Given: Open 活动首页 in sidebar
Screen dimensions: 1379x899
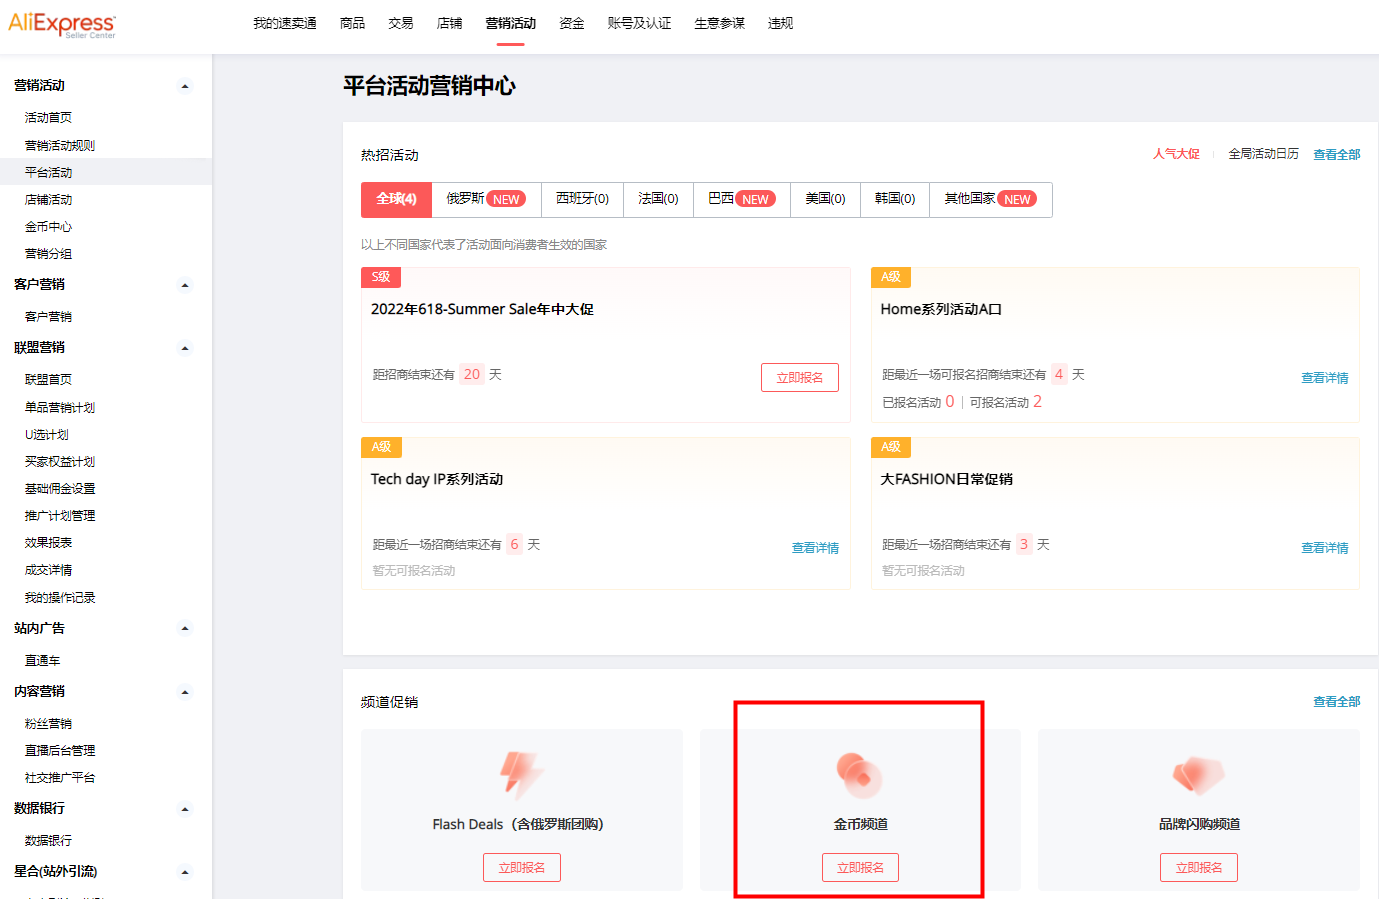Looking at the screenshot, I should [x=48, y=118].
